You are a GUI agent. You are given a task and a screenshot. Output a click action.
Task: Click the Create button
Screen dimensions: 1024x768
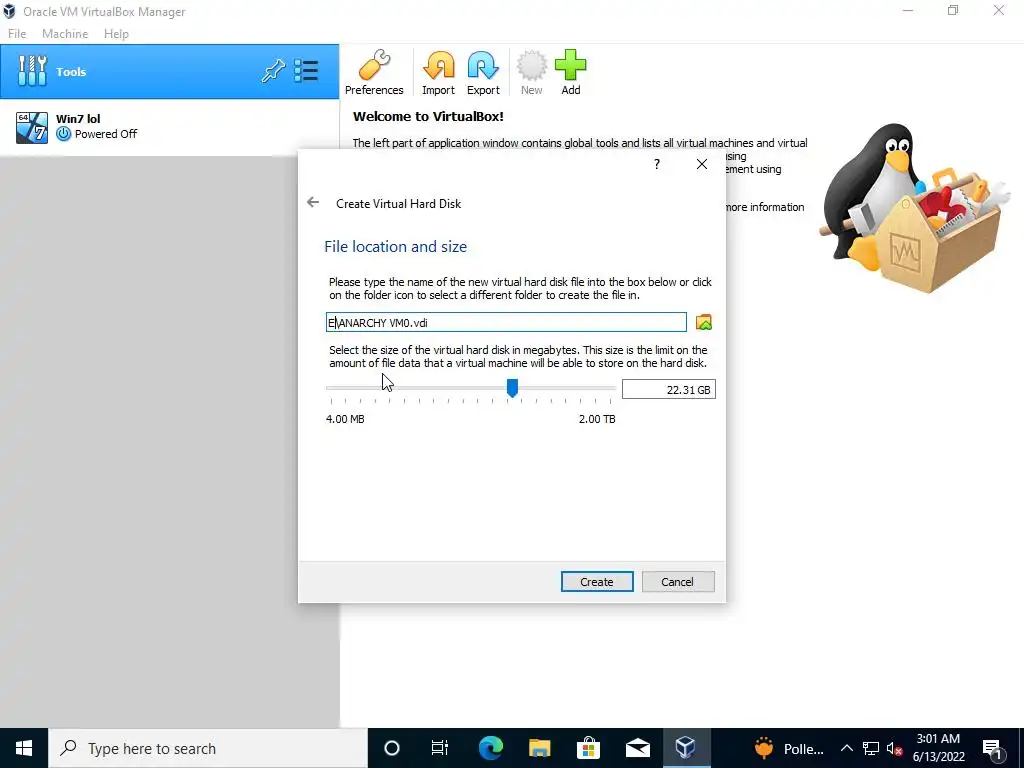597,582
